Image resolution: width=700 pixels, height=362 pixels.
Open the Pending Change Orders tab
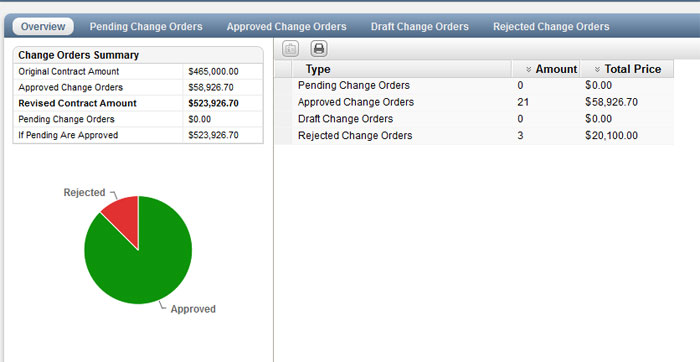146,27
